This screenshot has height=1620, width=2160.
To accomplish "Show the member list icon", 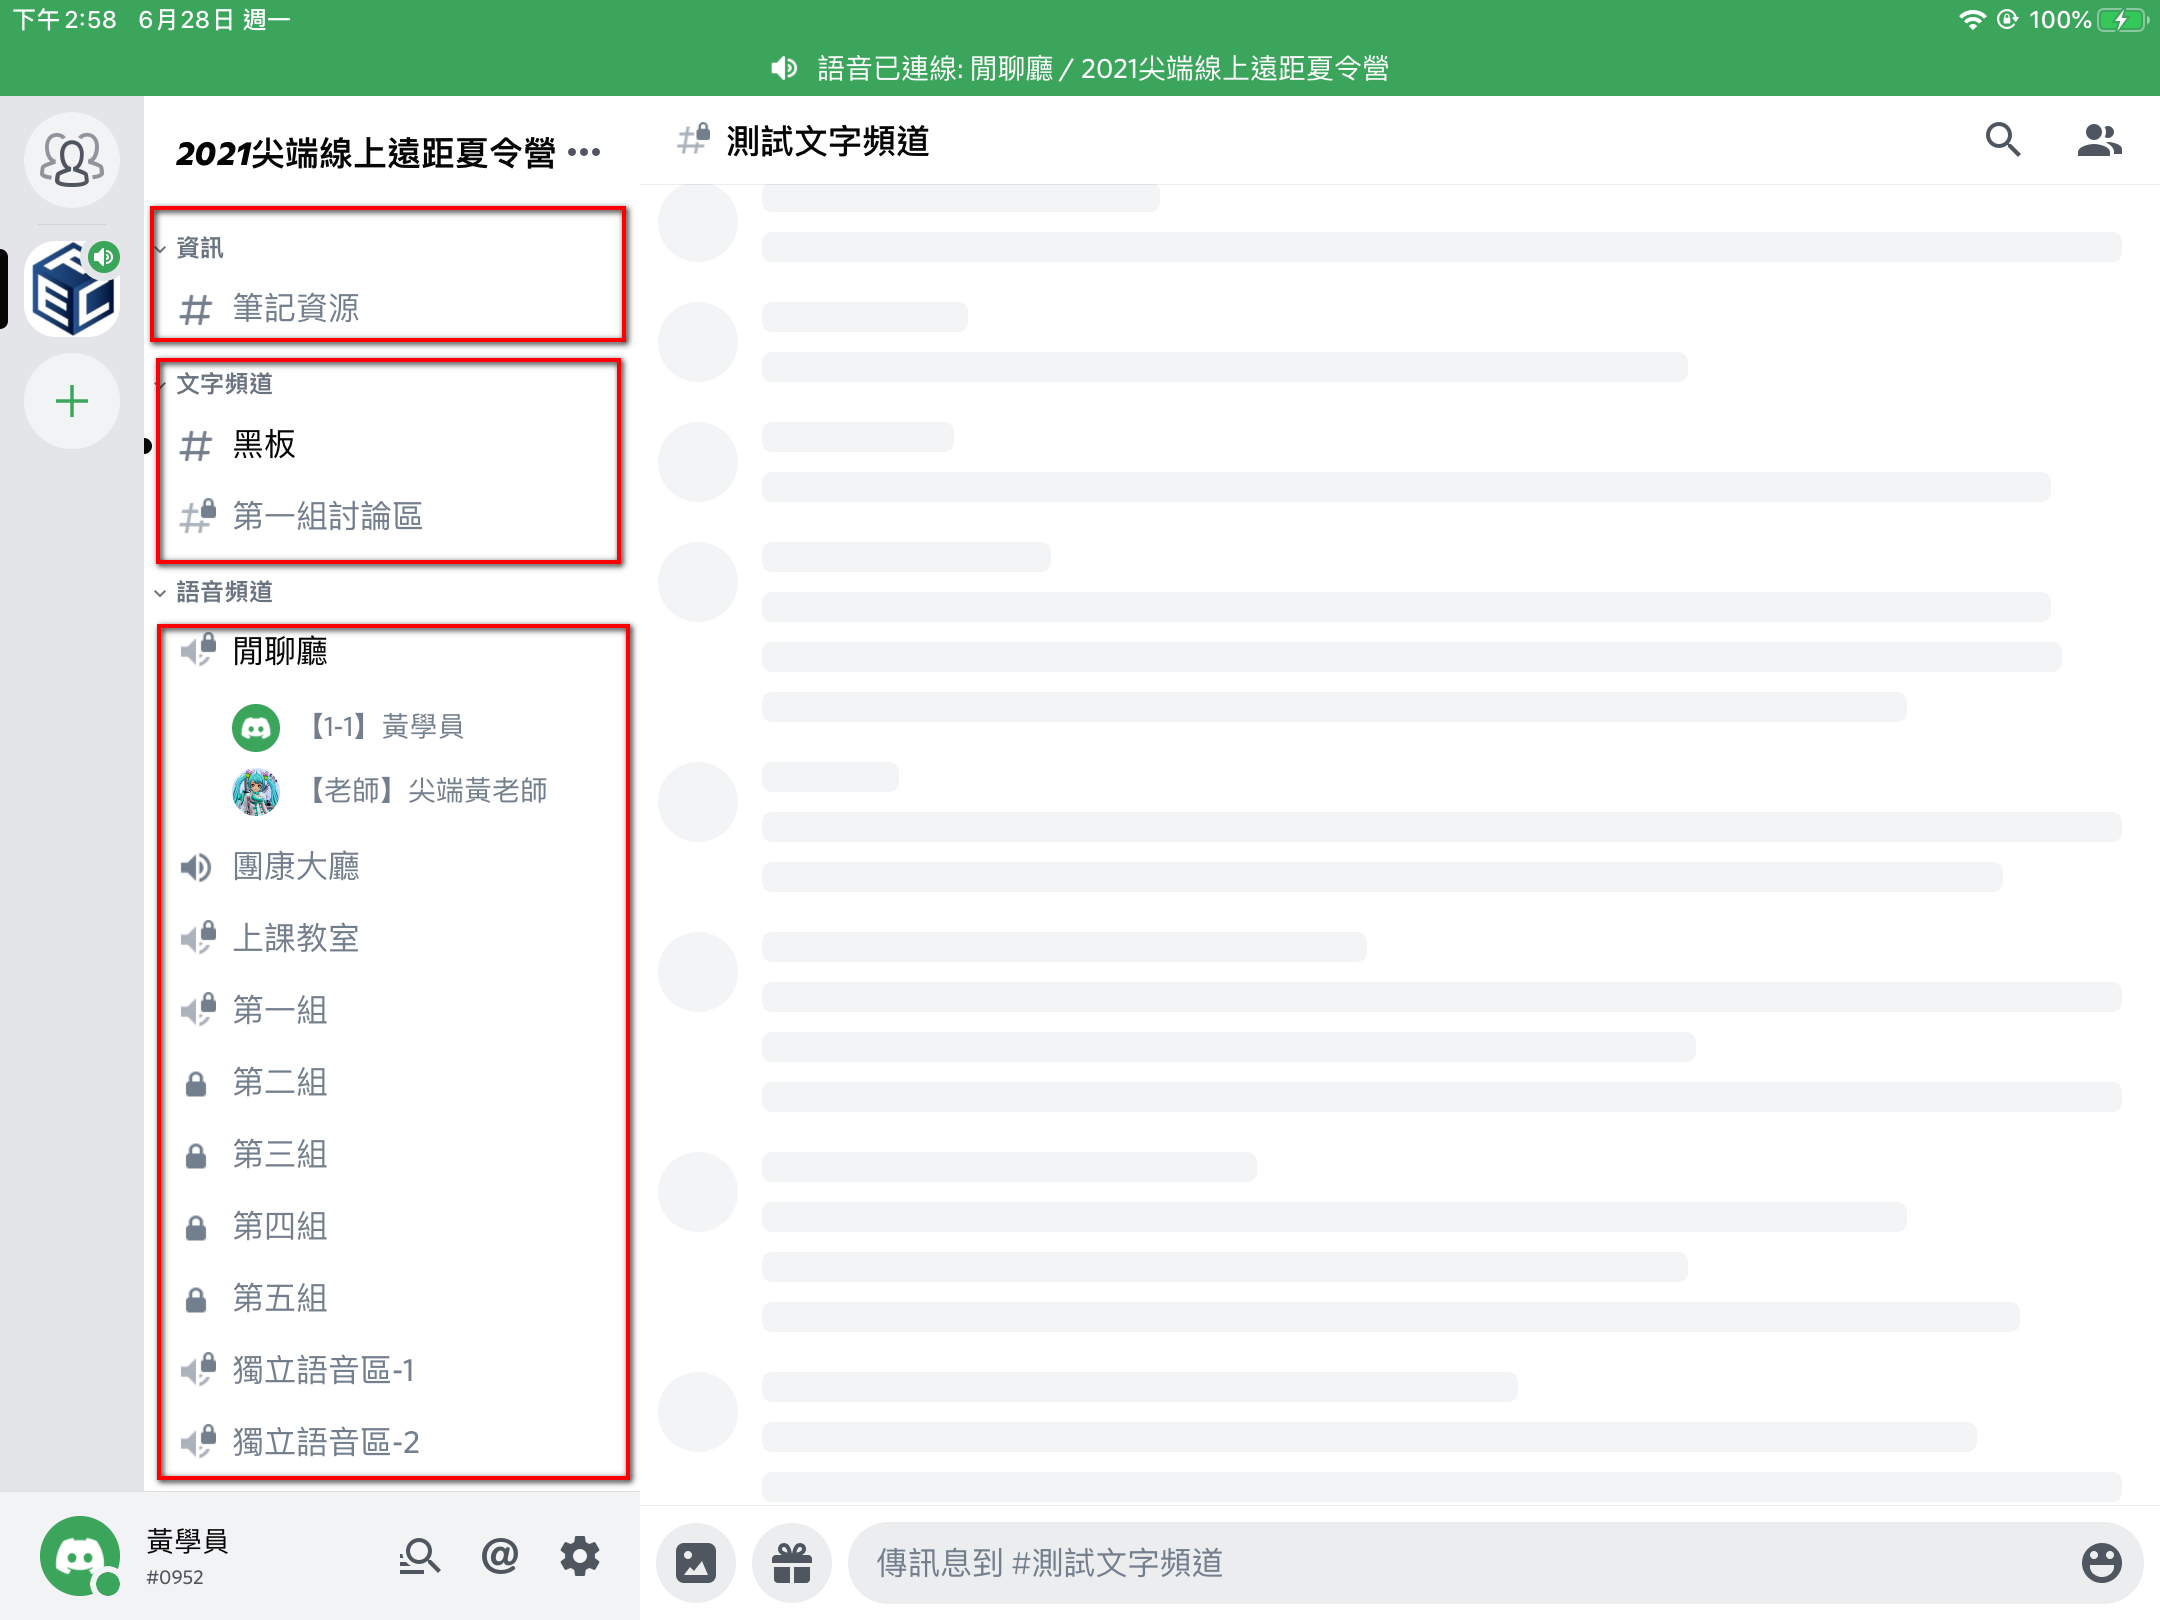I will [x=2098, y=141].
